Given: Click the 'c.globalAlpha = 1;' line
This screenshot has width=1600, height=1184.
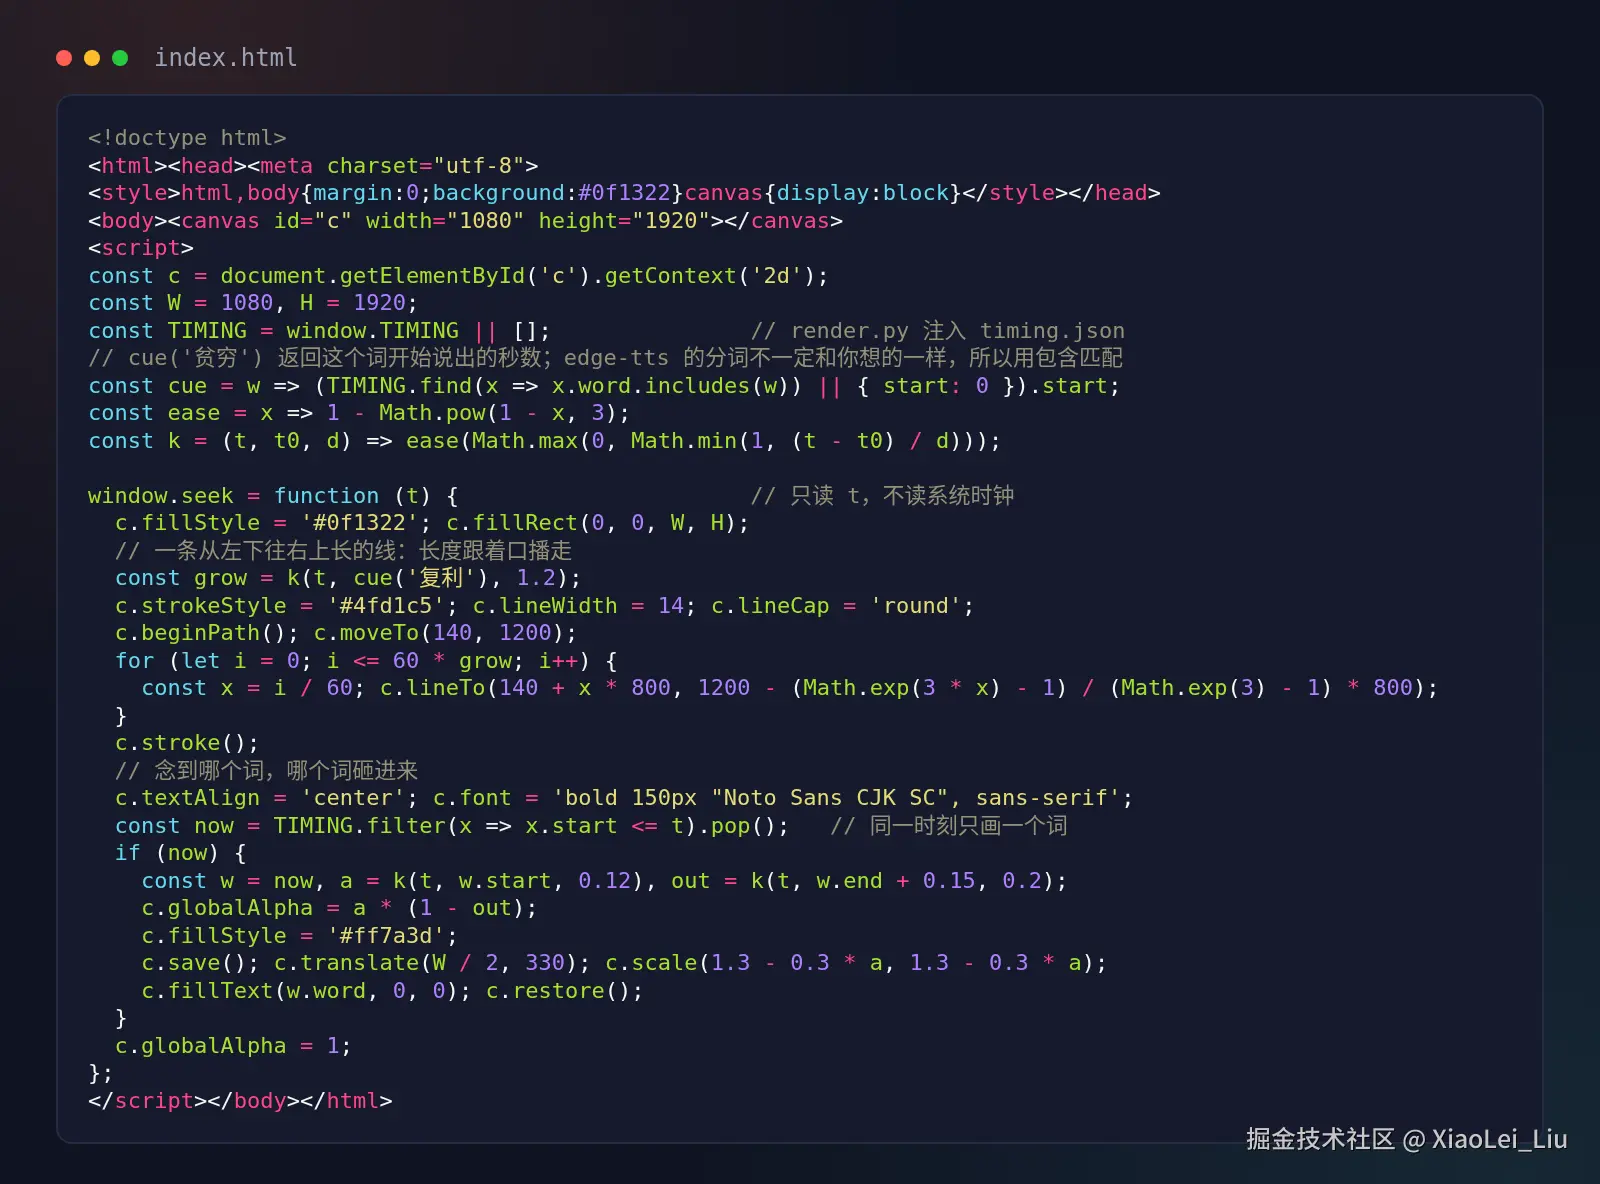Looking at the screenshot, I should point(233,1046).
